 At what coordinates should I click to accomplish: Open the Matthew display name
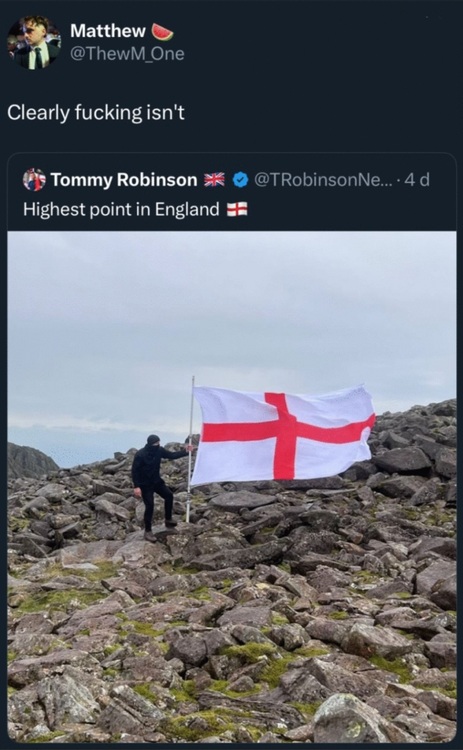coord(108,31)
